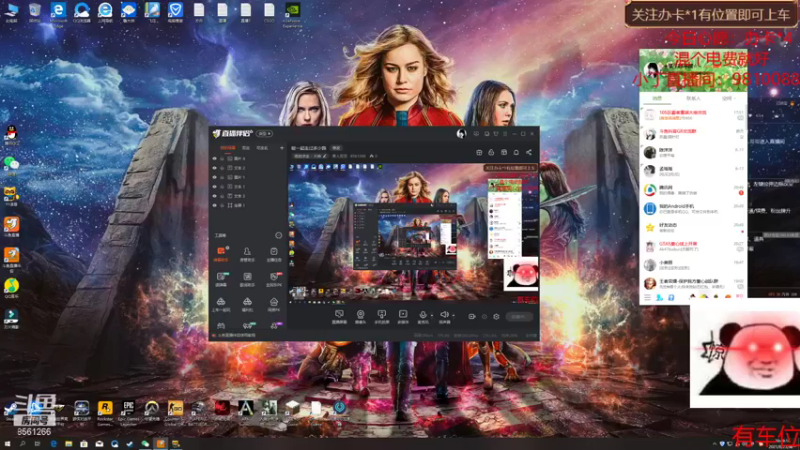Viewport: 800px width, 450px height.
Task: Open the Windows Start menu
Action: 7,444
